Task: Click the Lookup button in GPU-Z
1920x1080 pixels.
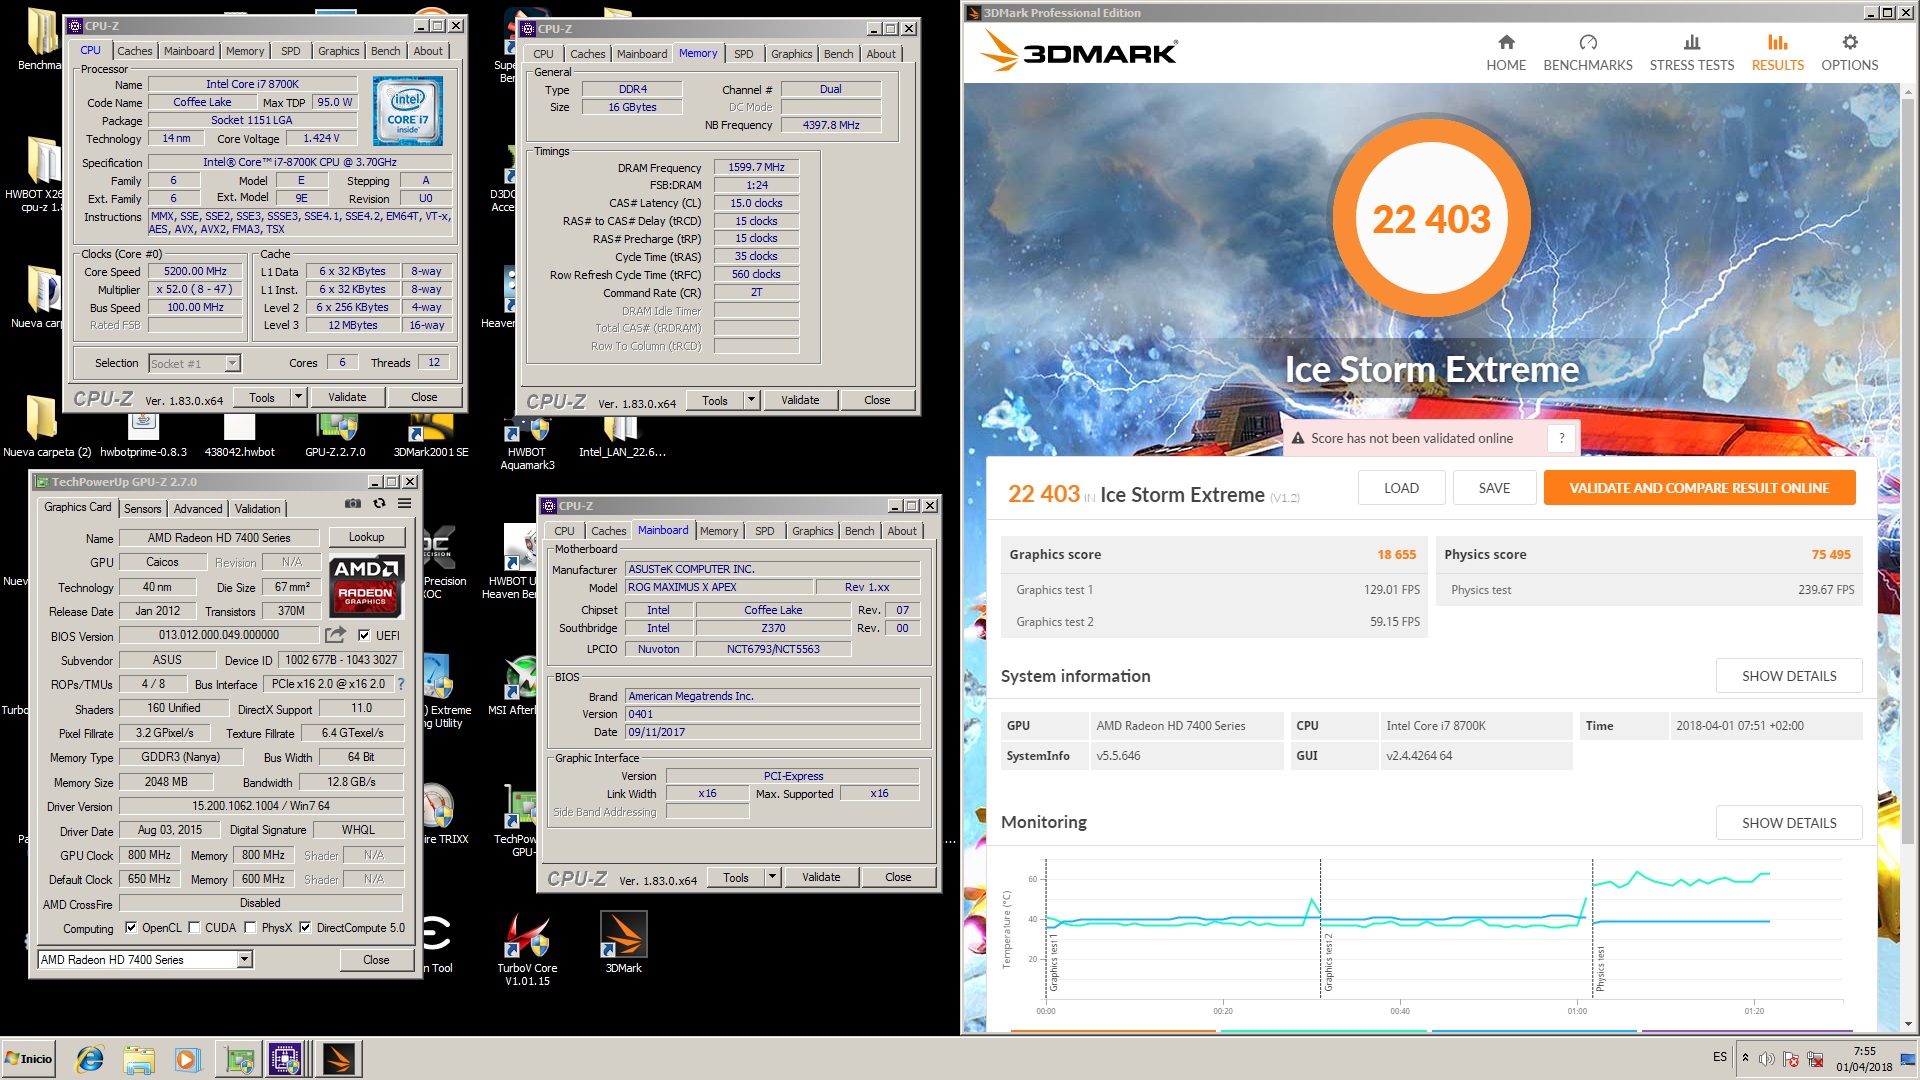Action: click(x=366, y=537)
